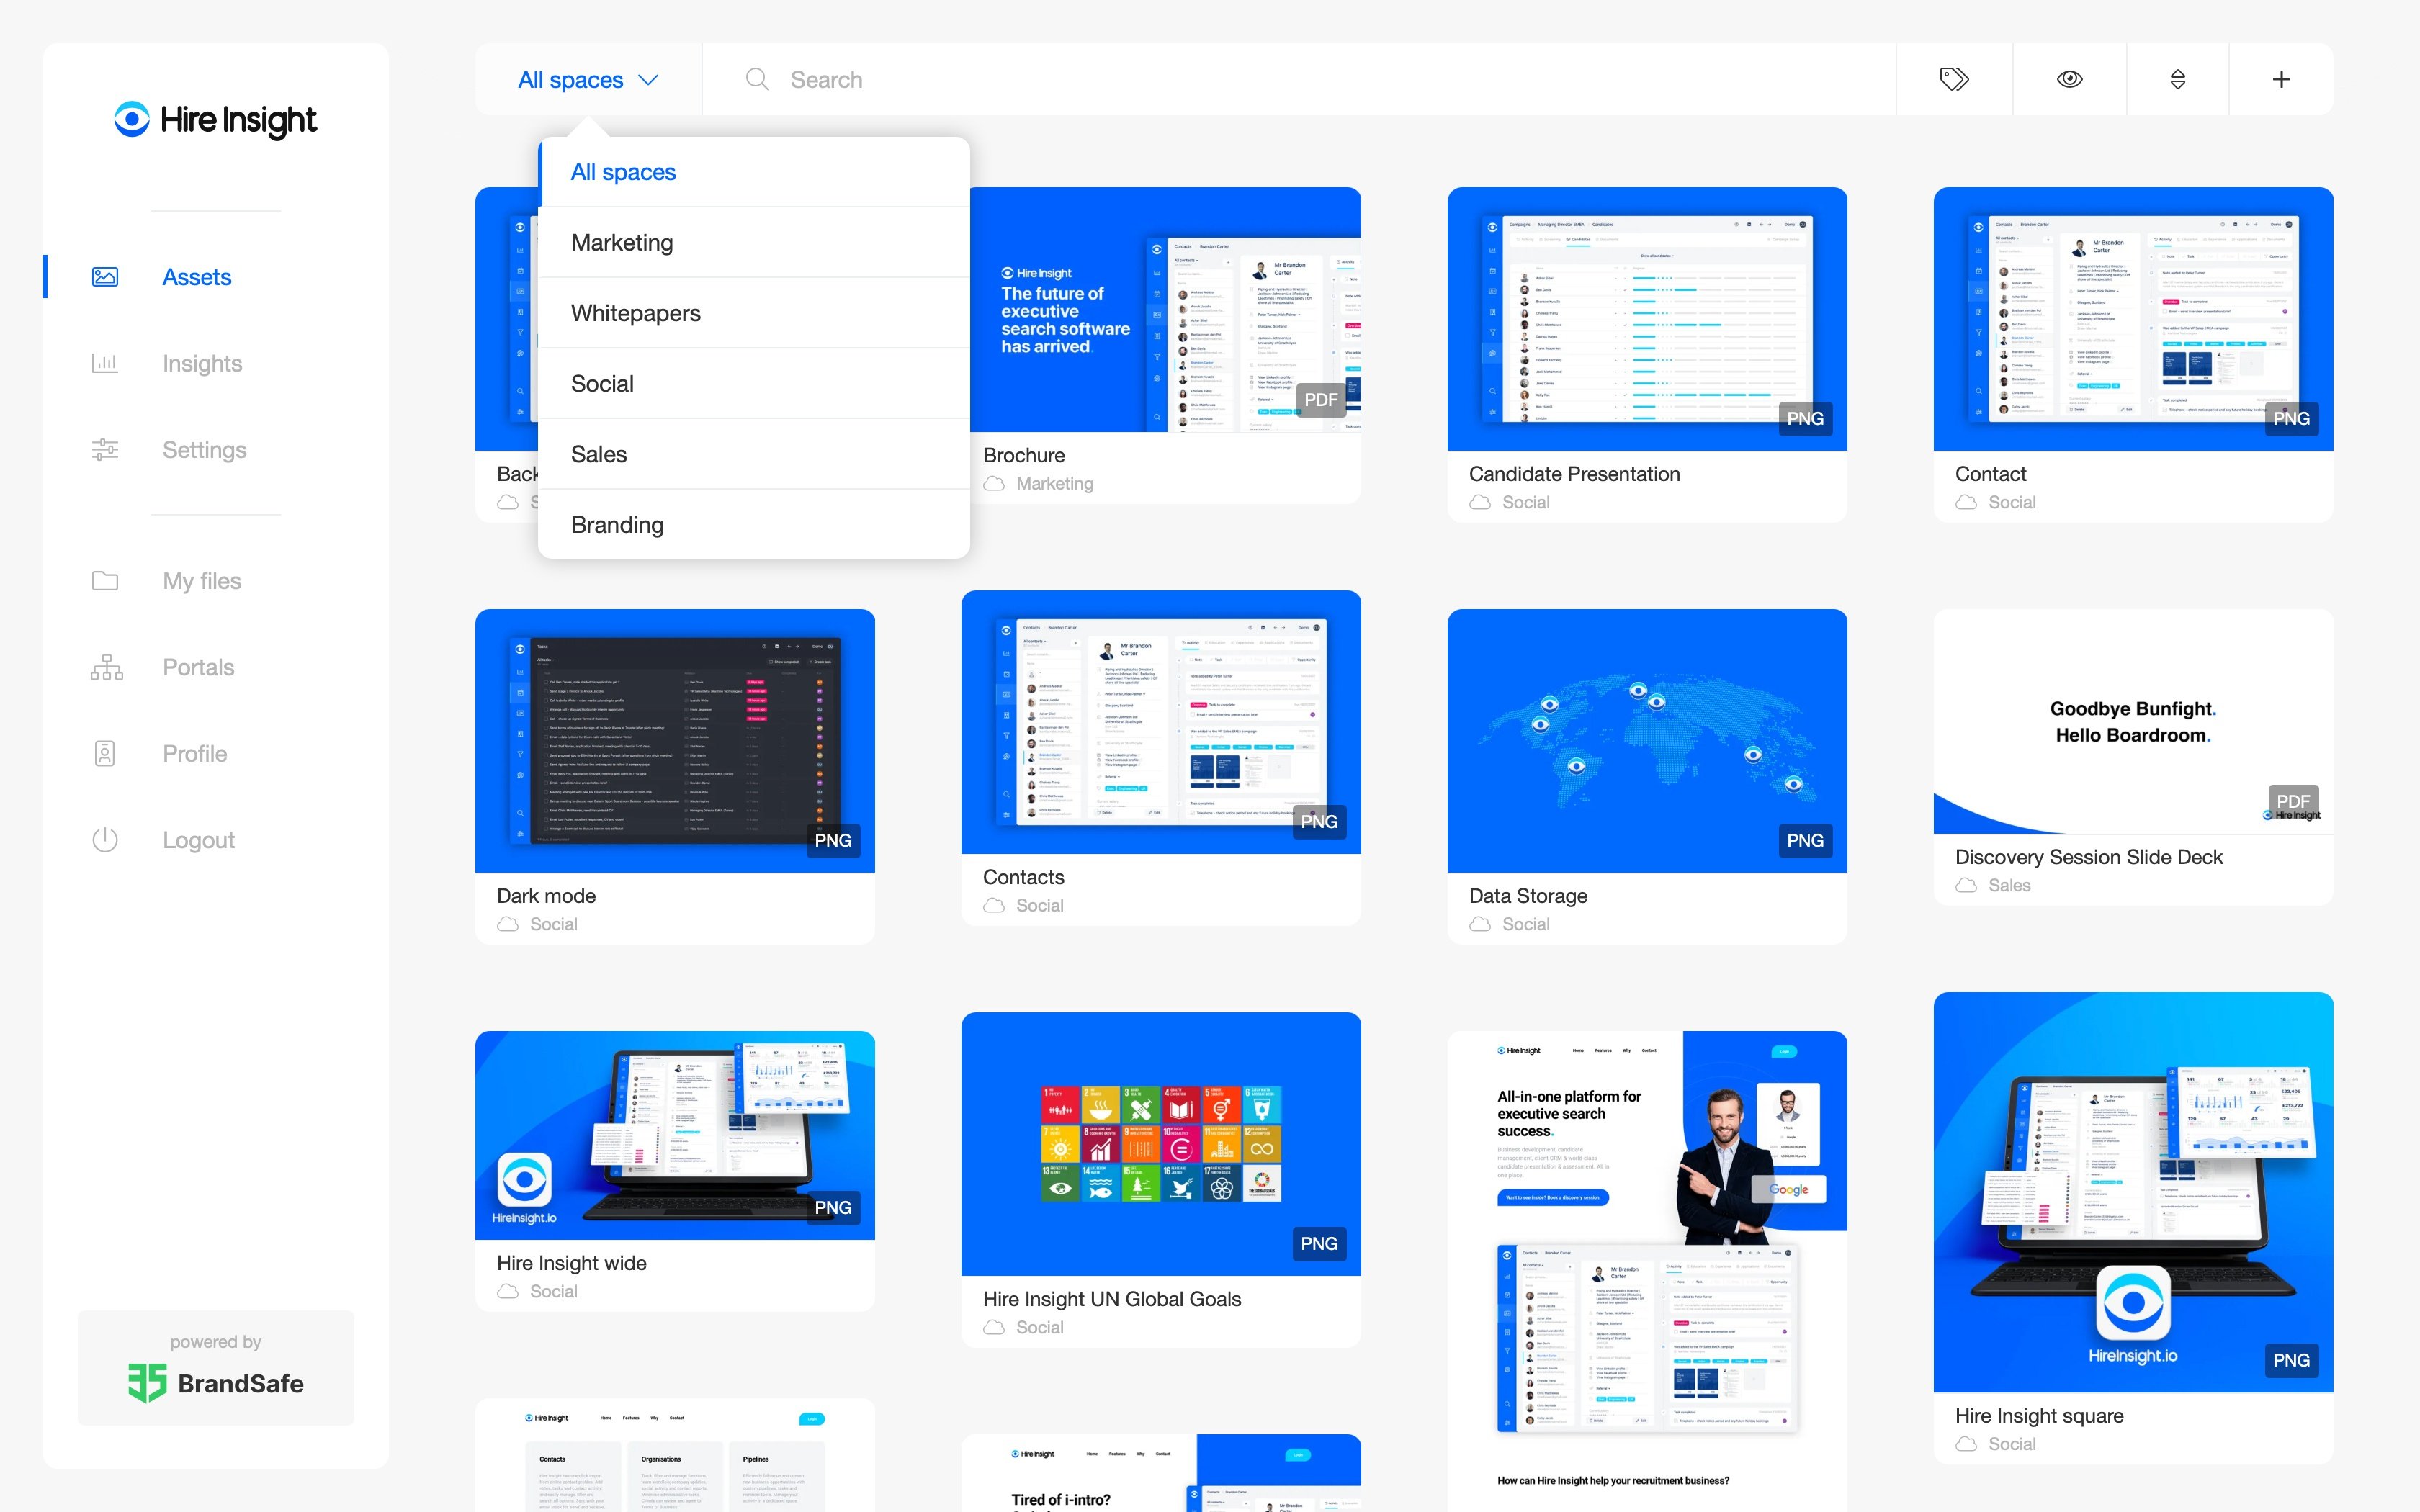Toggle the eye visibility icon in toolbar
Viewport: 2420px width, 1512px height.
tap(2070, 78)
